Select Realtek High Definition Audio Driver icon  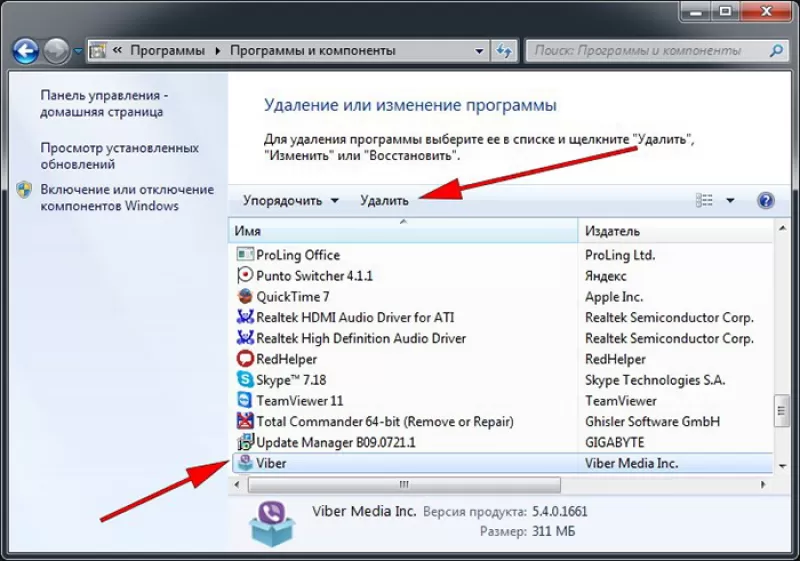[x=245, y=338]
